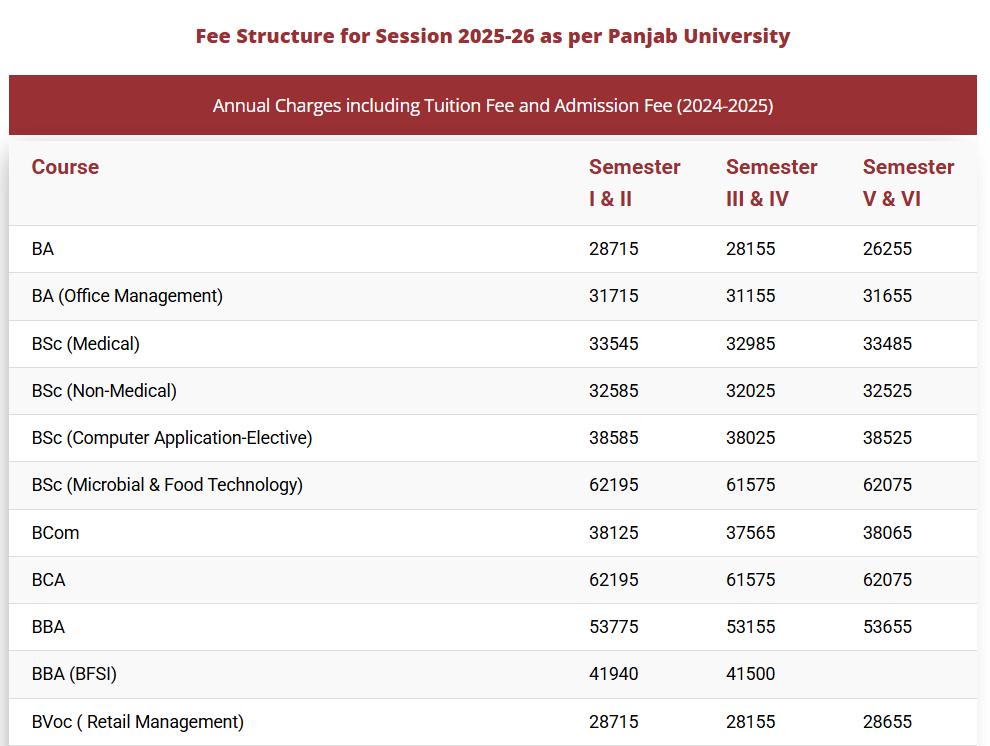This screenshot has width=990, height=746.
Task: Select the Annual Charges red banner
Action: [x=493, y=105]
